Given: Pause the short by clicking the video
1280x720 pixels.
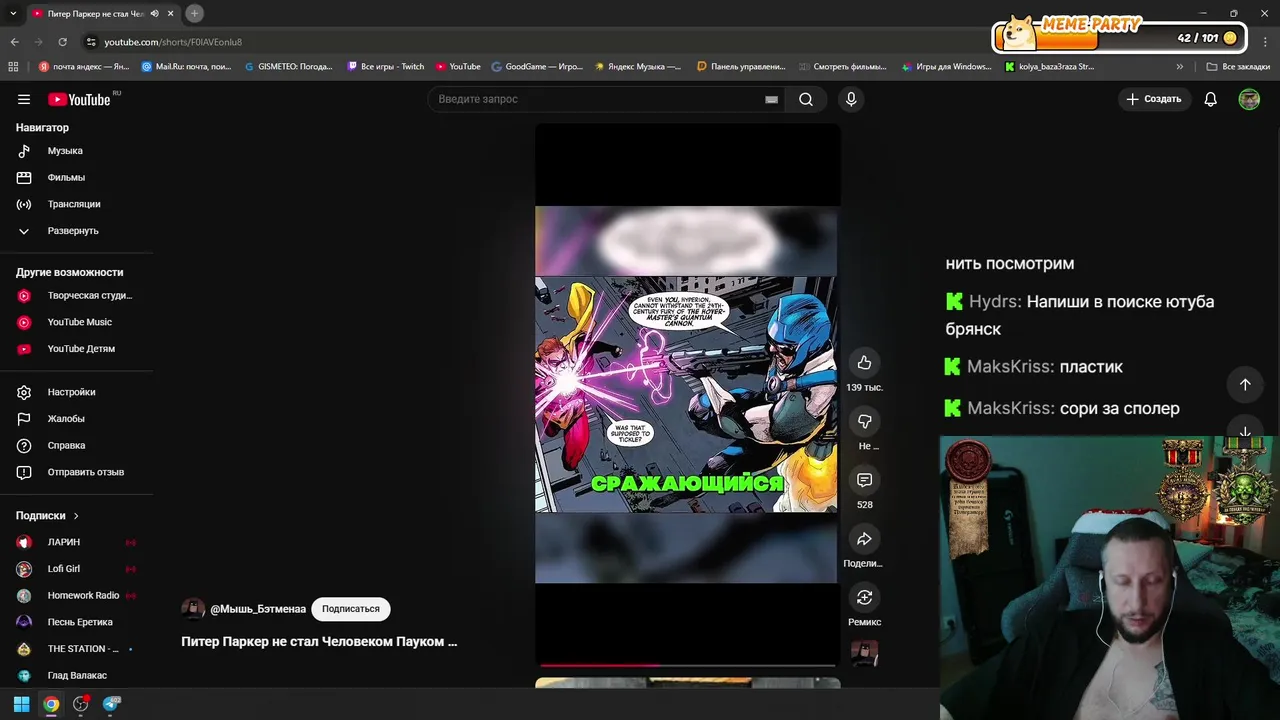Looking at the screenshot, I should [x=687, y=395].
